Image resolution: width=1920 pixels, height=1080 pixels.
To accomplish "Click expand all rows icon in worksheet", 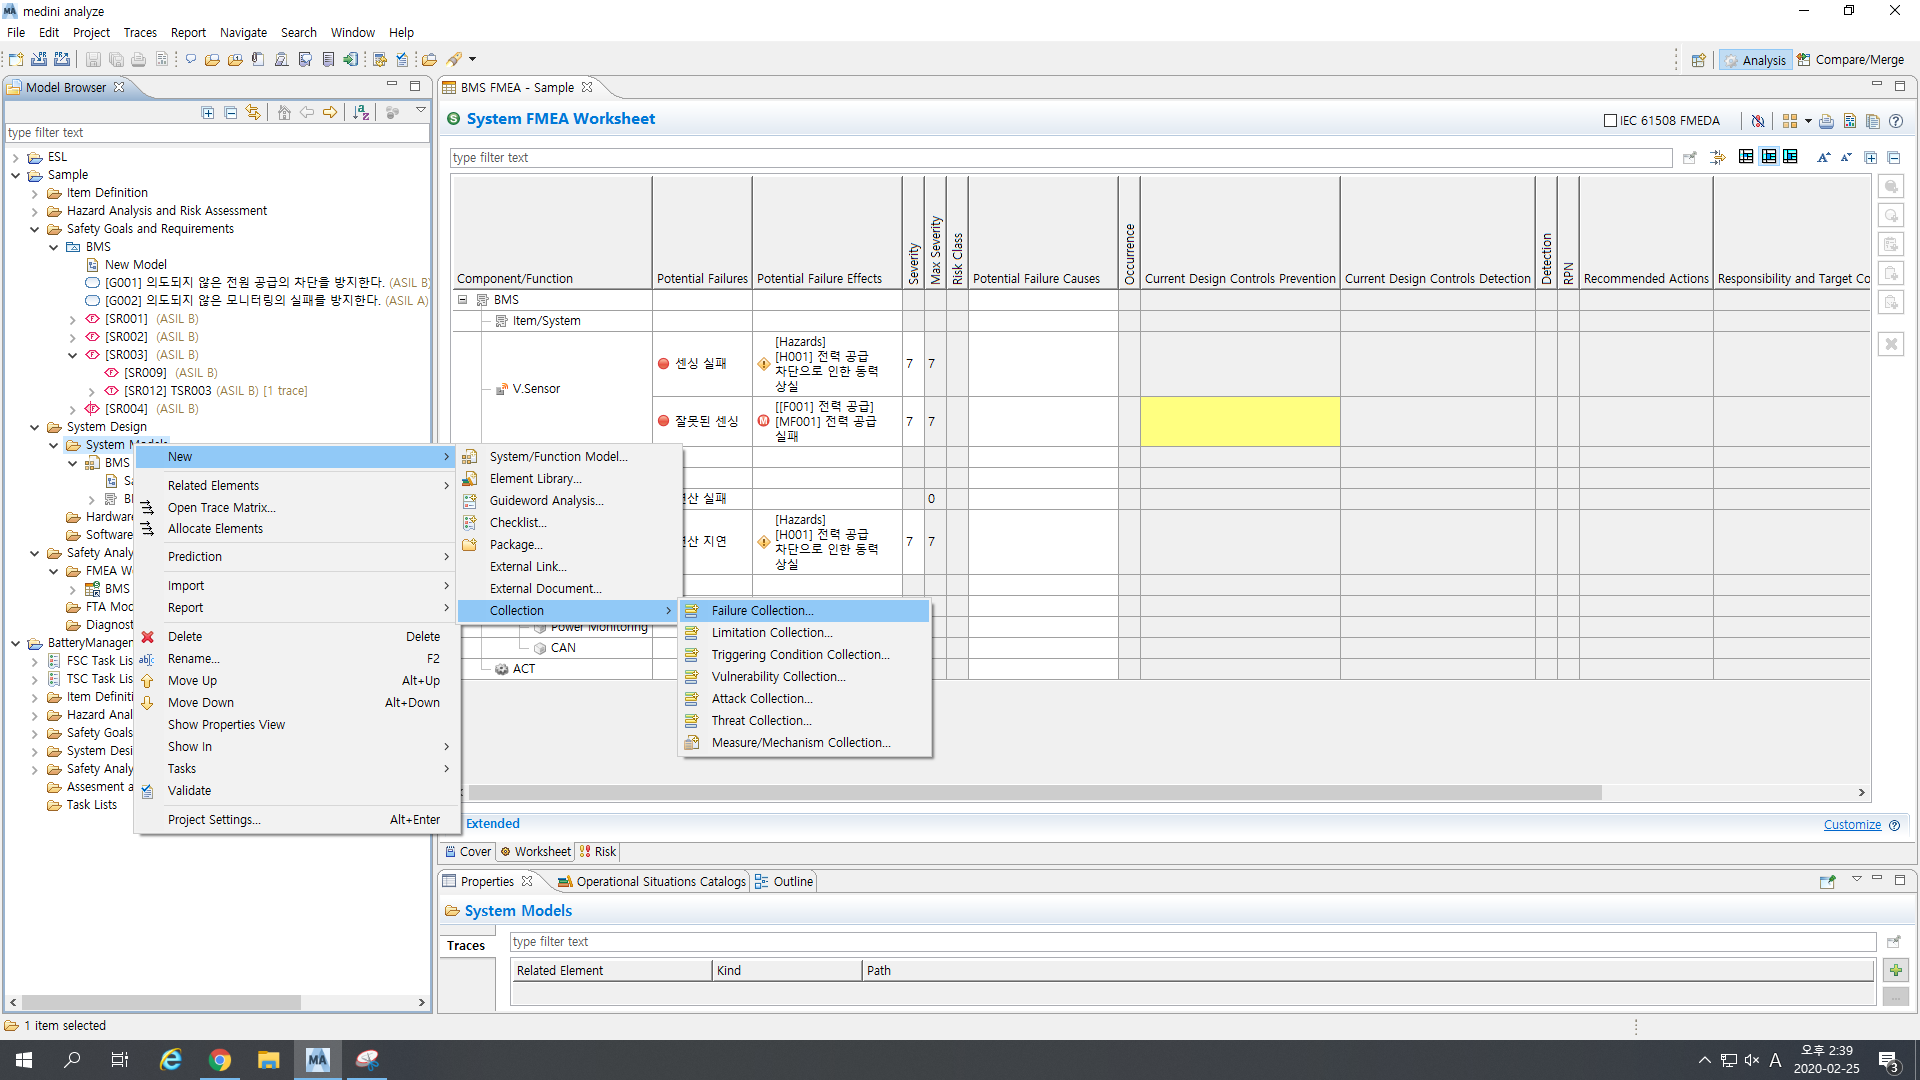I will click(x=1870, y=157).
